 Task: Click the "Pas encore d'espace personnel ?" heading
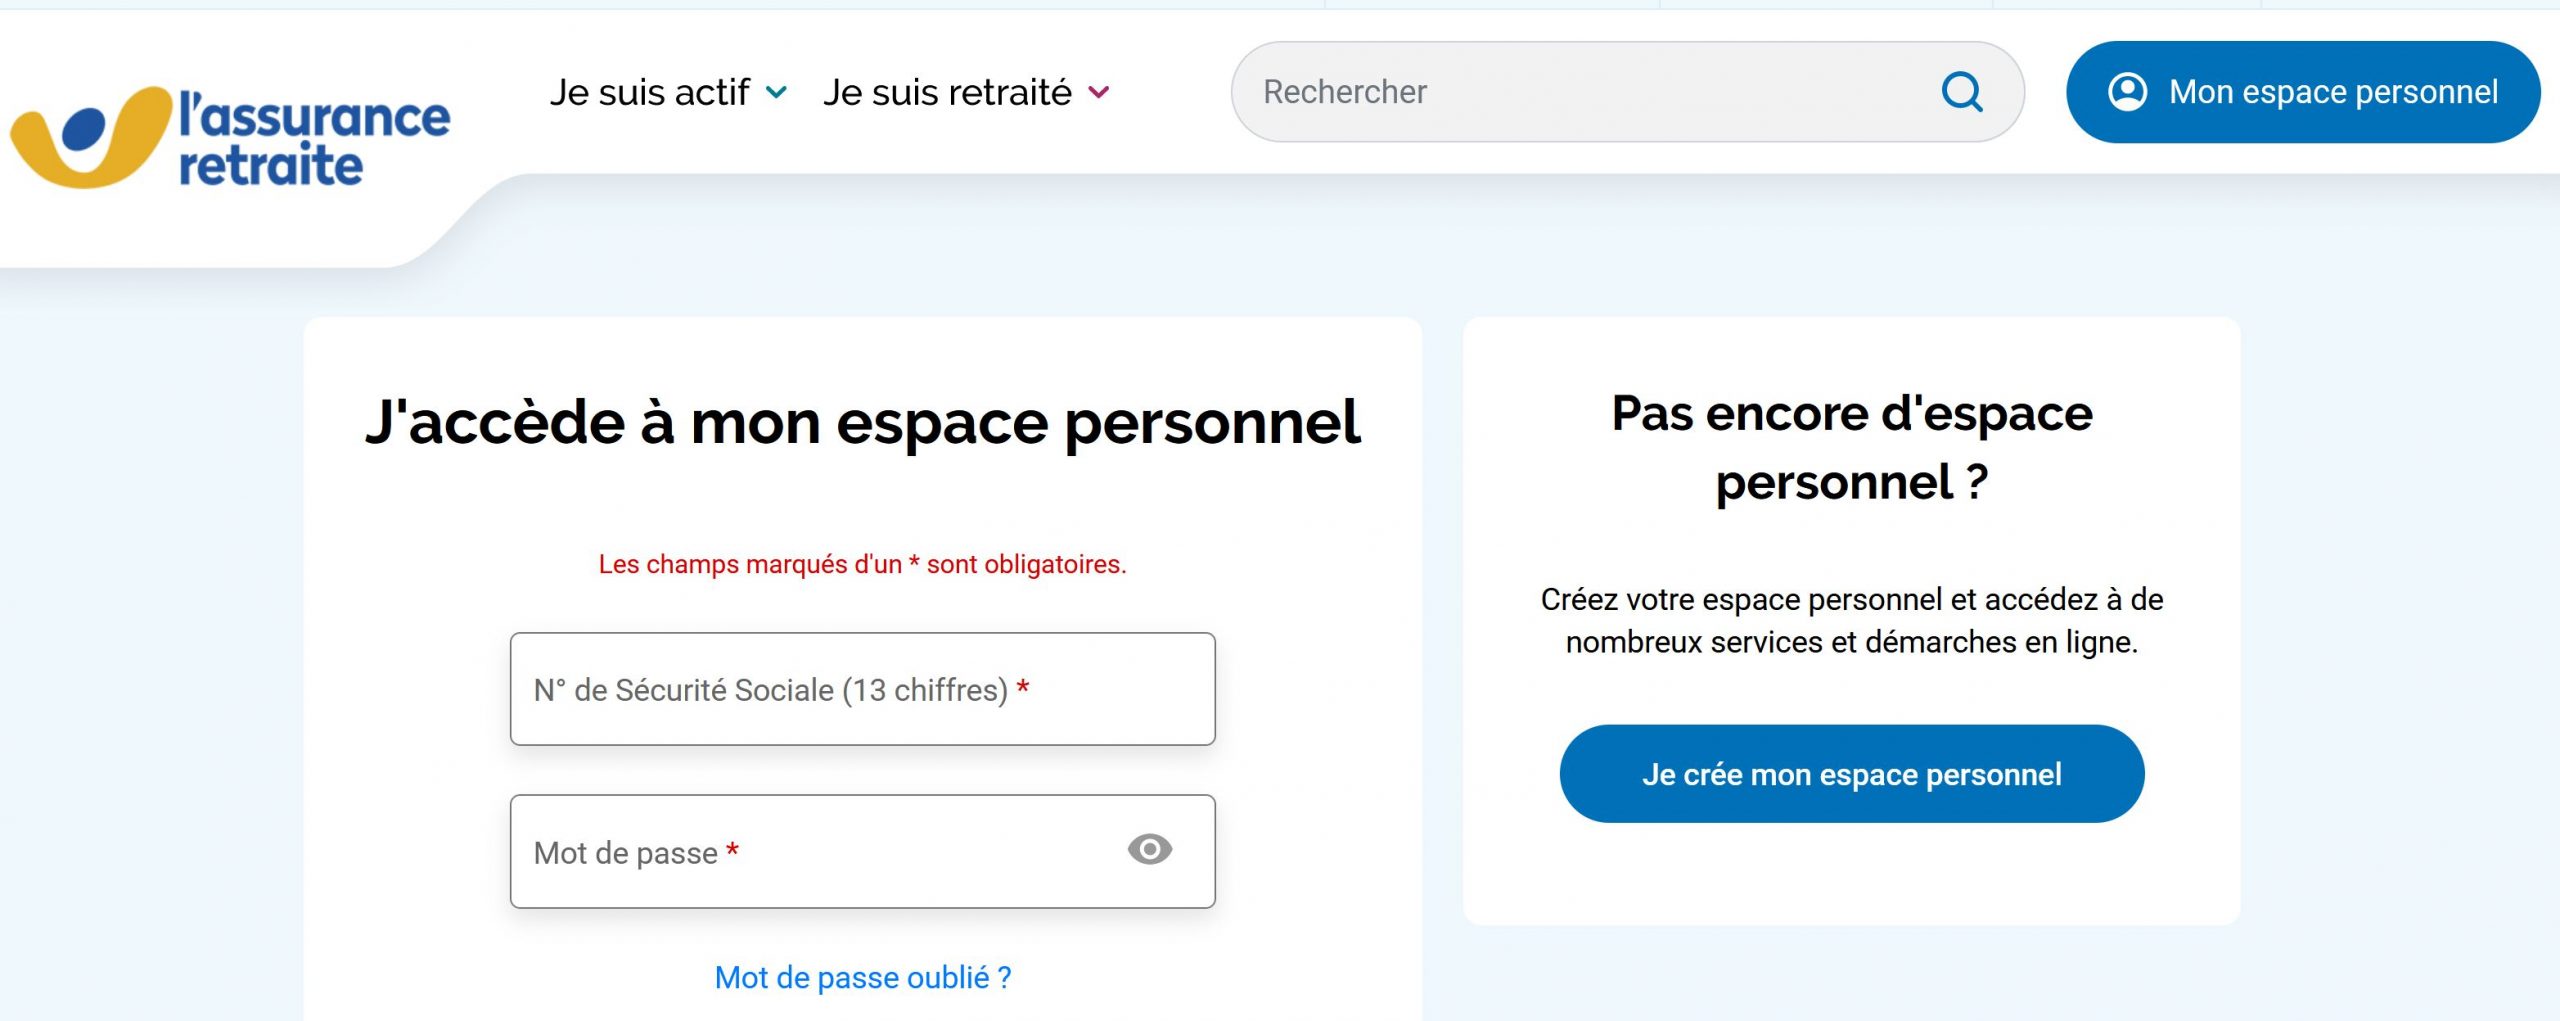point(1851,447)
